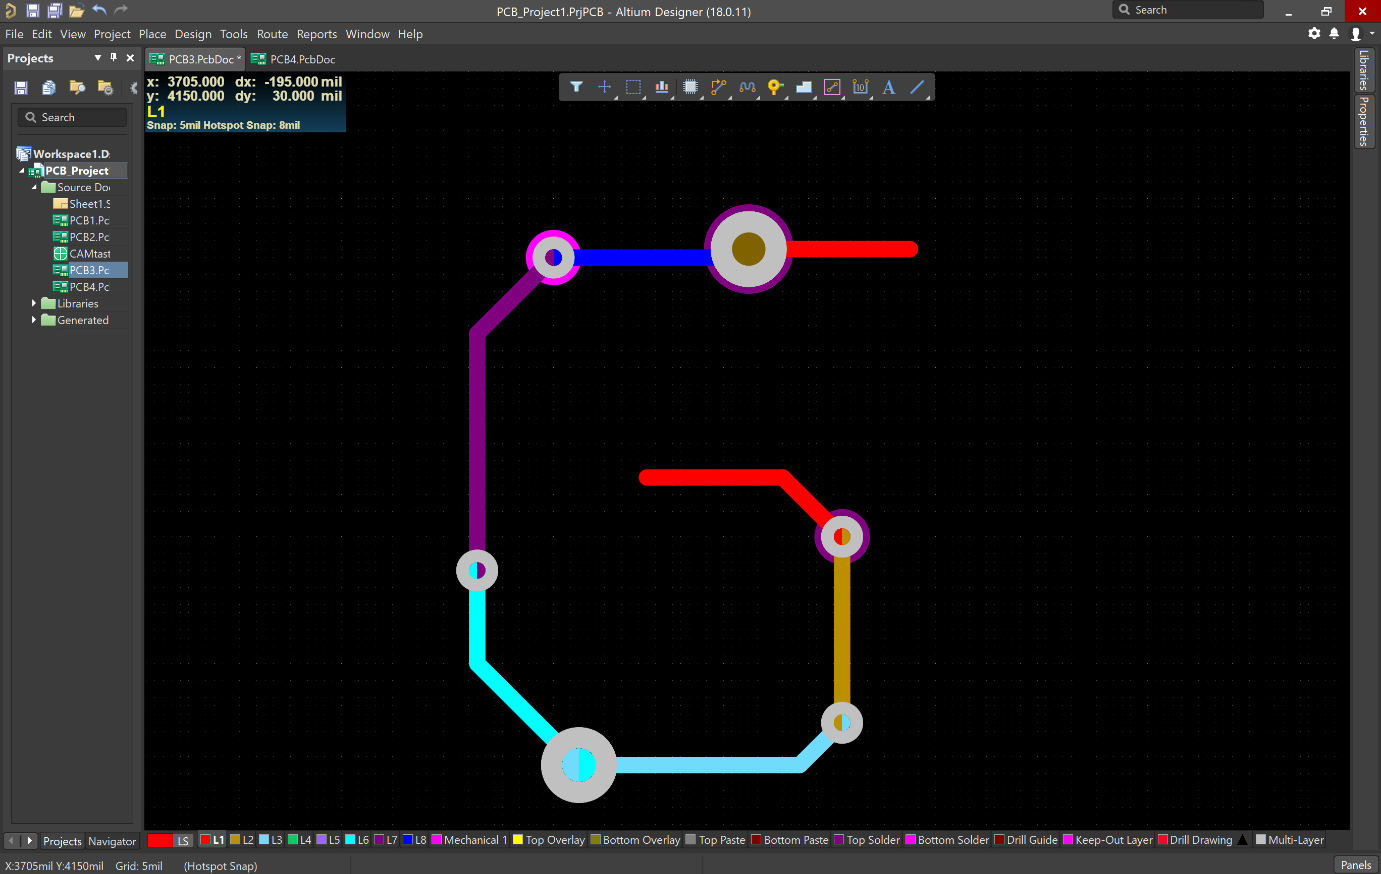The height and width of the screenshot is (874, 1381).
Task: Expand the Libraries folder in project tree
Action: [x=34, y=303]
